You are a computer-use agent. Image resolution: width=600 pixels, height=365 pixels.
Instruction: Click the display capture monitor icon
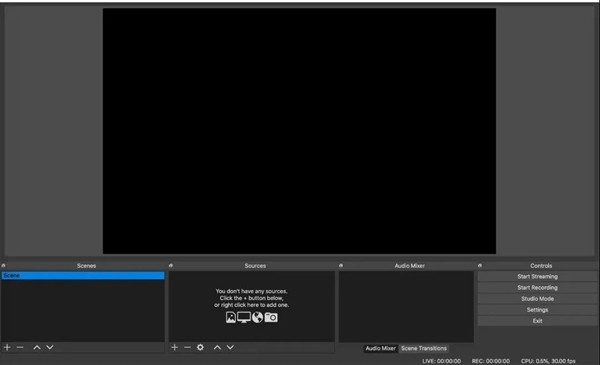[x=244, y=317]
